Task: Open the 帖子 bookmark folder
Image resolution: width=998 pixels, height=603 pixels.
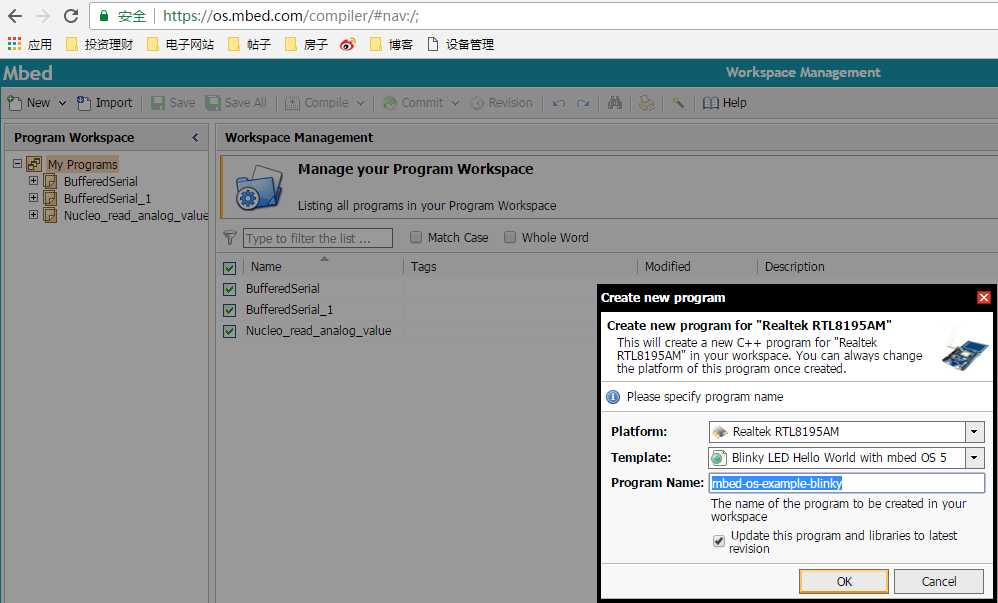Action: [250, 44]
